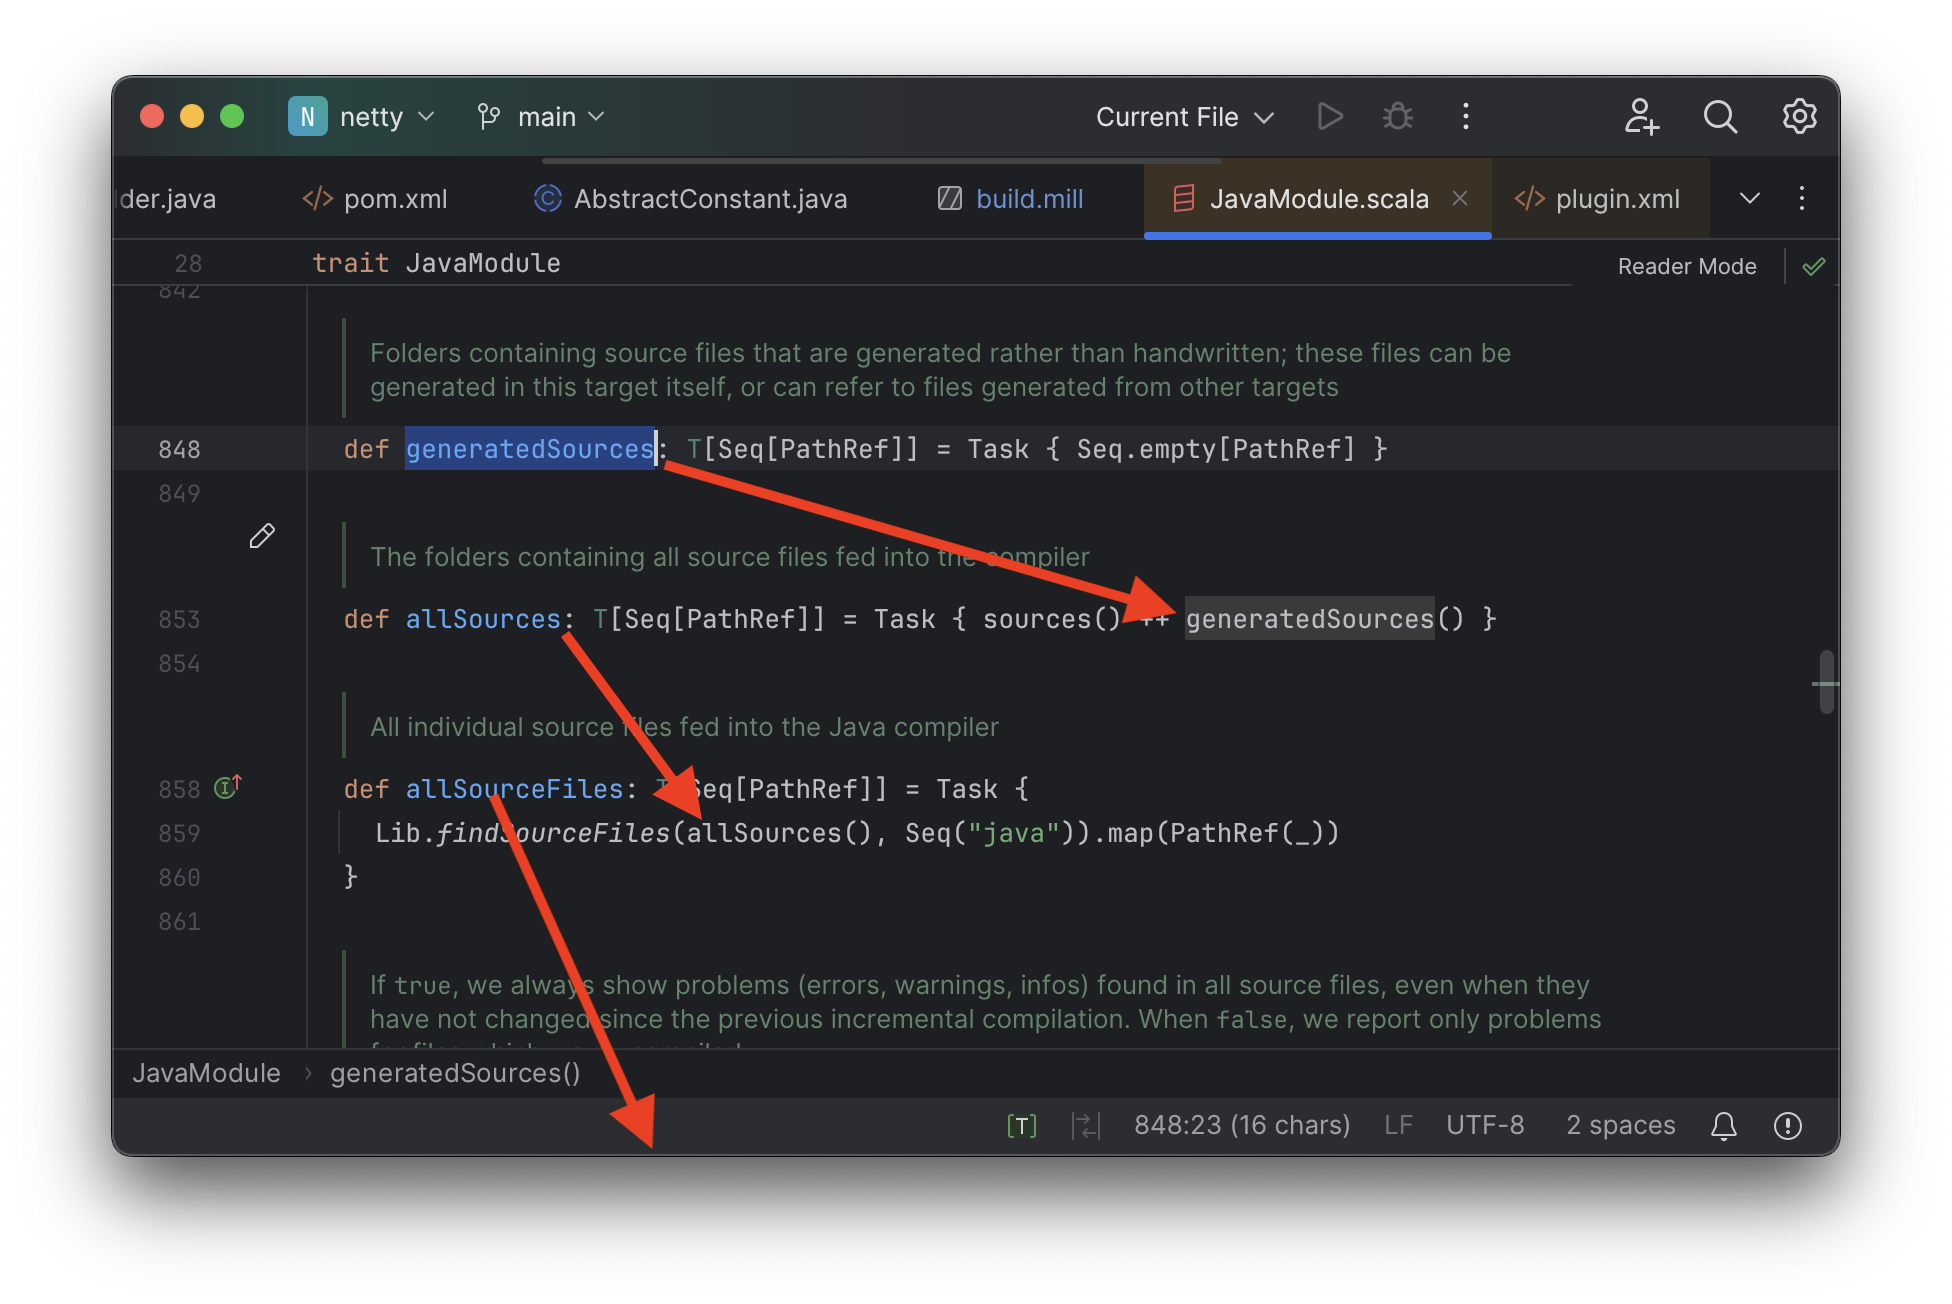
Task: Click UTF-8 encoding in the status bar
Action: pos(1484,1125)
